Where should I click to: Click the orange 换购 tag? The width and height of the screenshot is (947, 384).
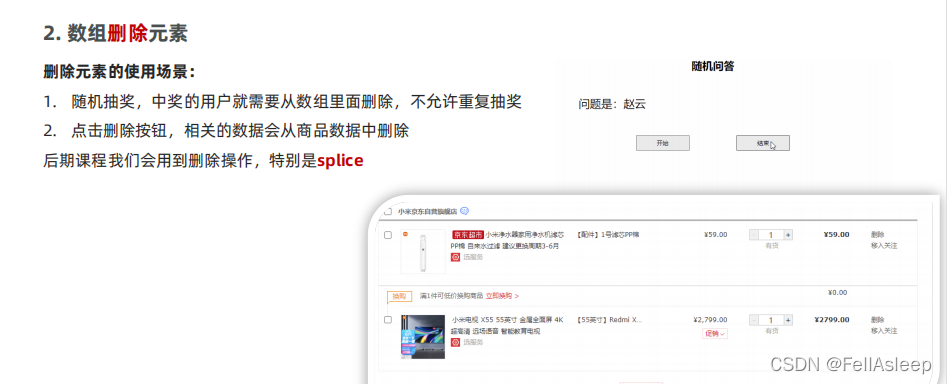[399, 296]
